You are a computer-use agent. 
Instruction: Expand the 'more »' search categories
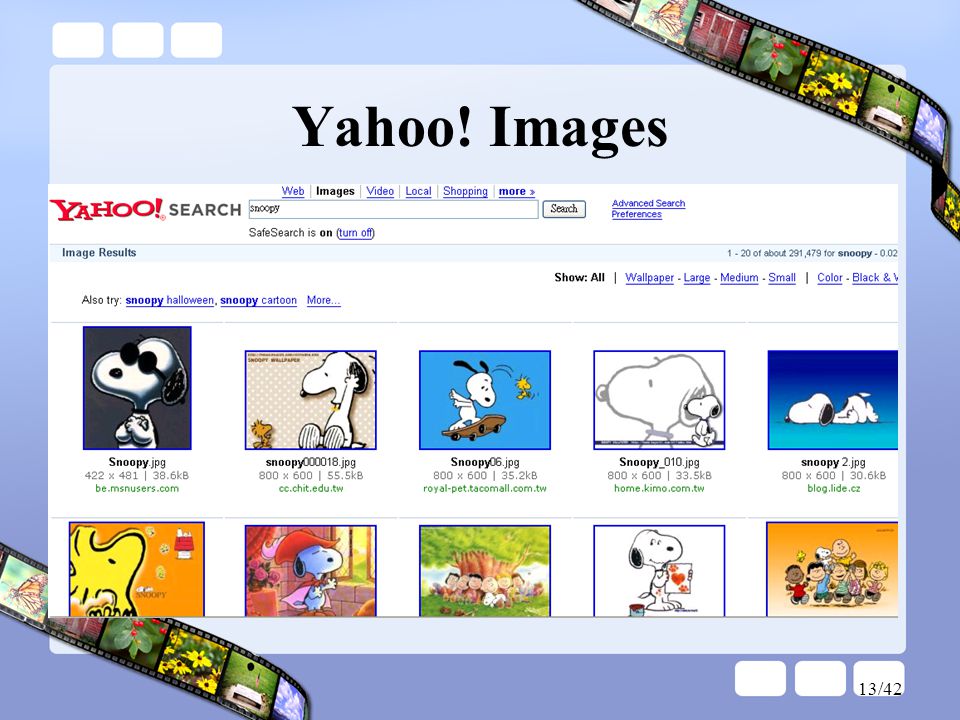(517, 191)
